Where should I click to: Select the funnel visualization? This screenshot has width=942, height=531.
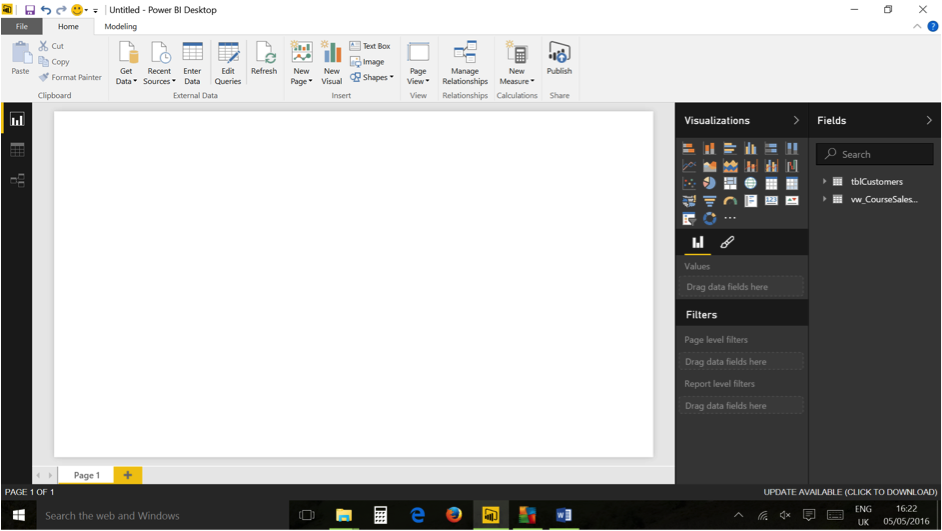coord(710,201)
